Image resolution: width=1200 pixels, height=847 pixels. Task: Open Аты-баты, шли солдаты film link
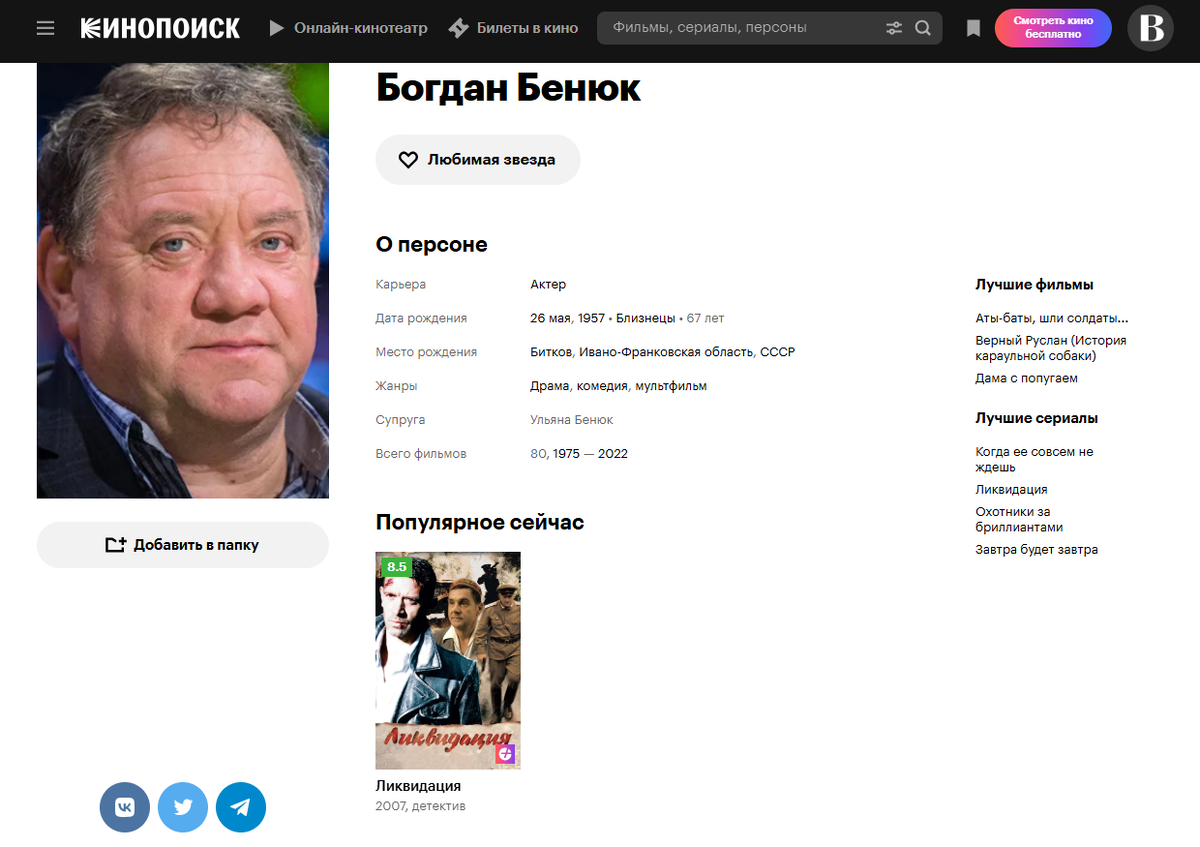[1052, 319]
